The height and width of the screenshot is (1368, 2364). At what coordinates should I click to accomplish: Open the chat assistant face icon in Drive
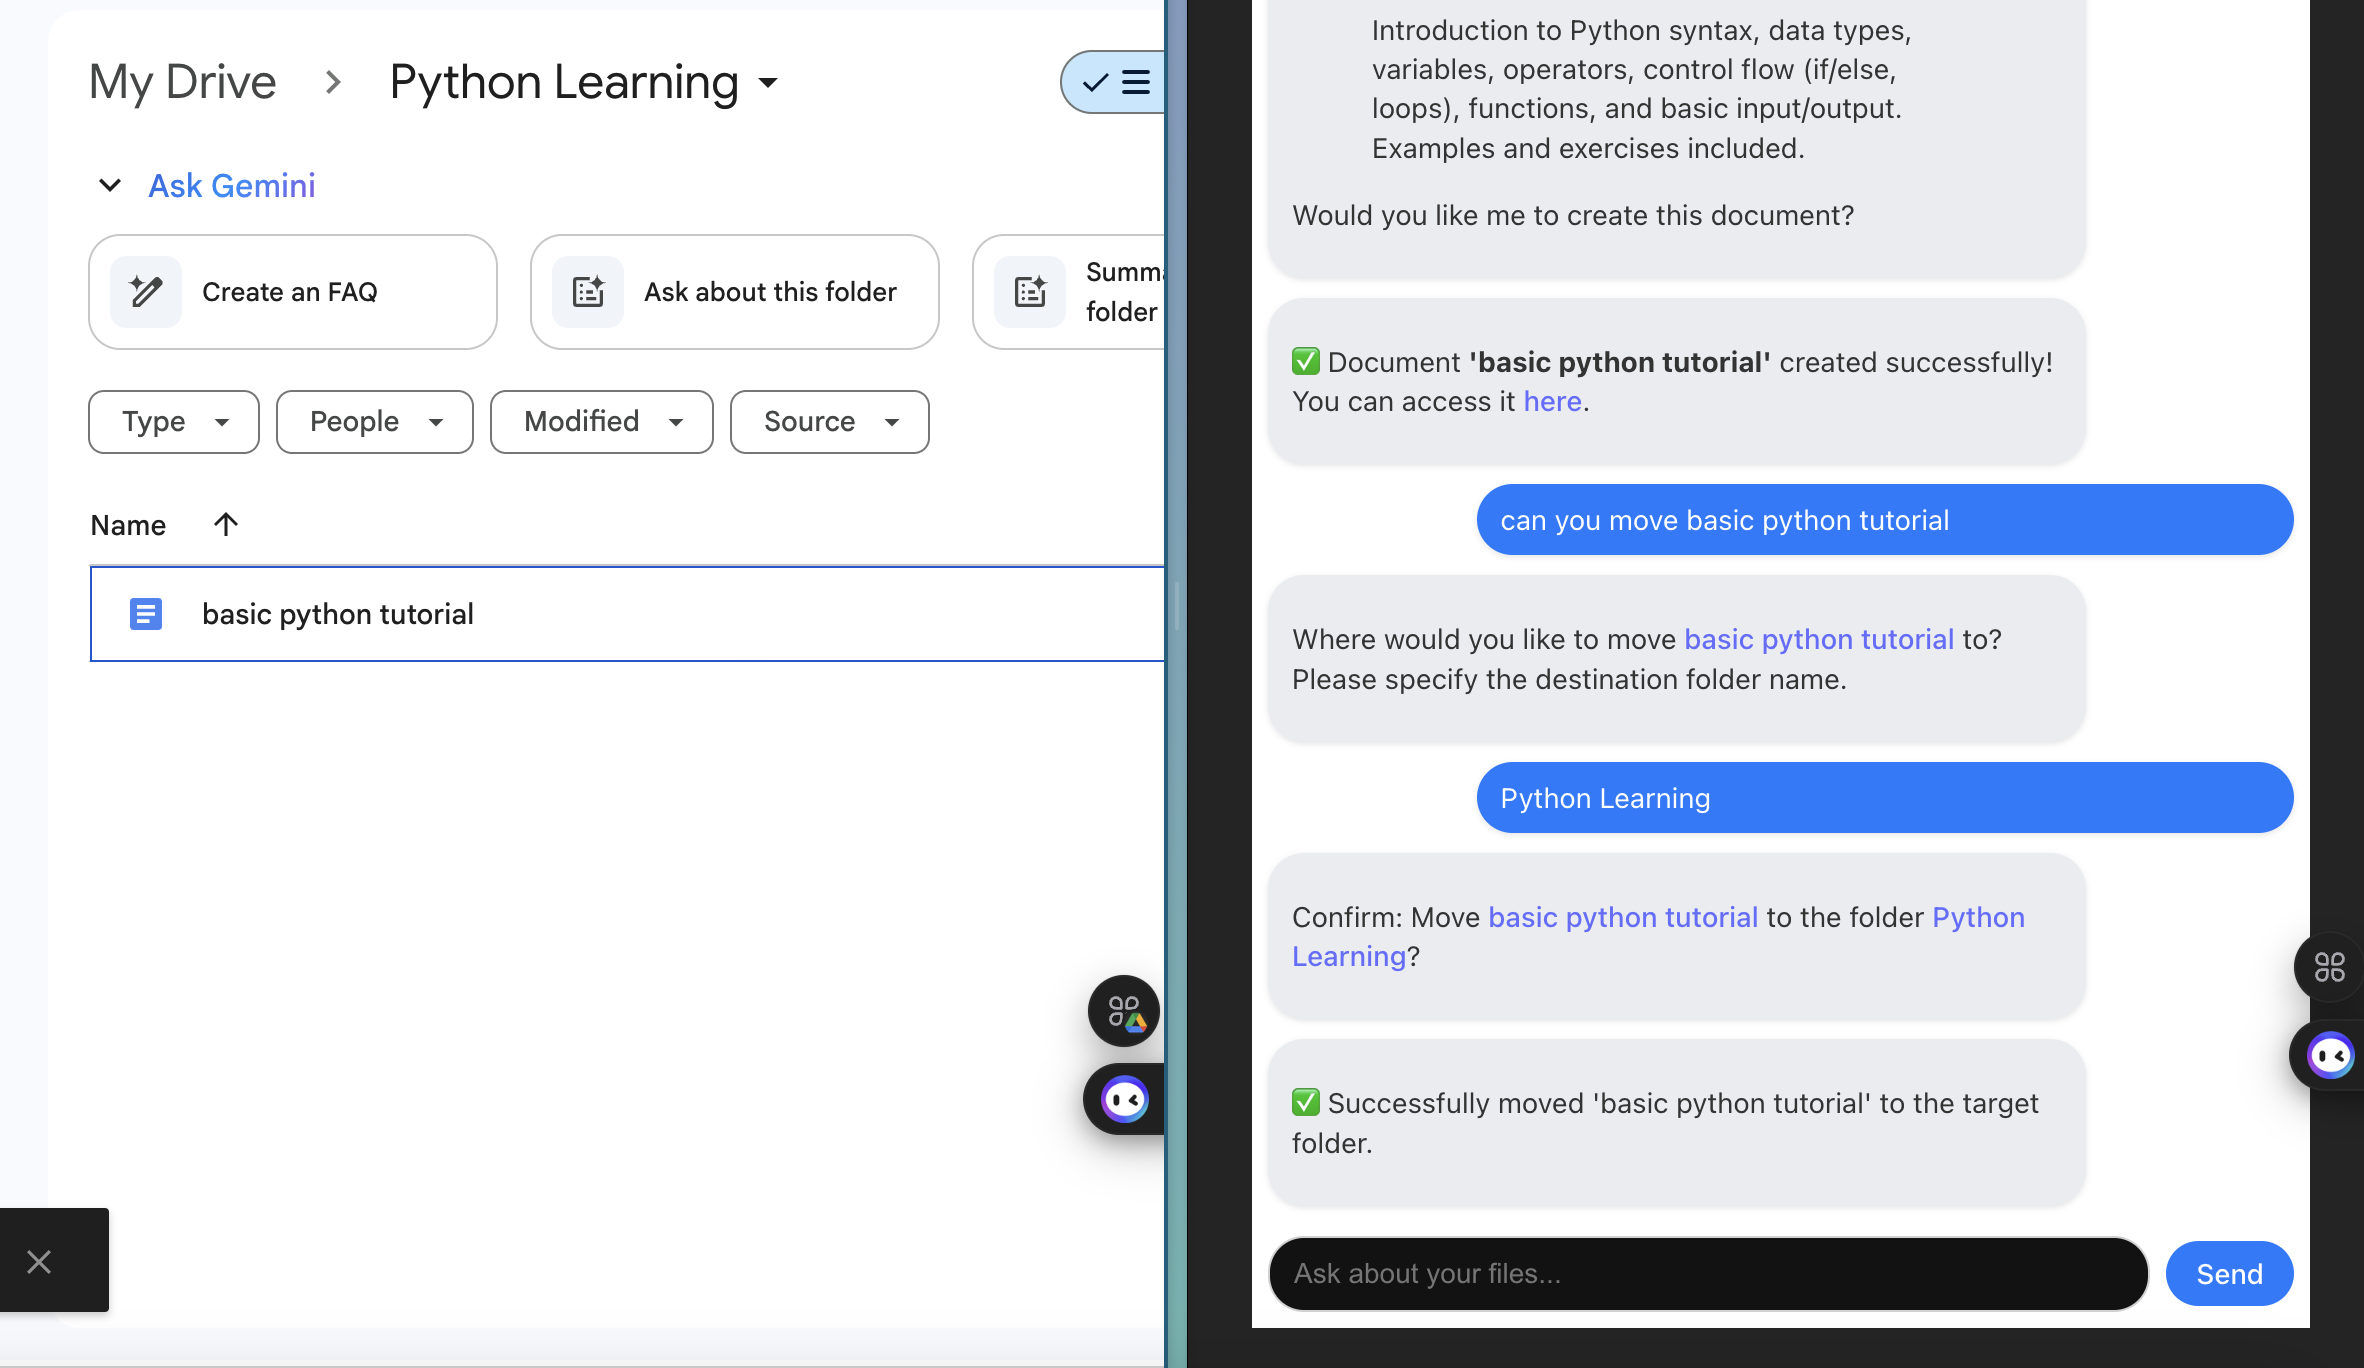point(1124,1100)
